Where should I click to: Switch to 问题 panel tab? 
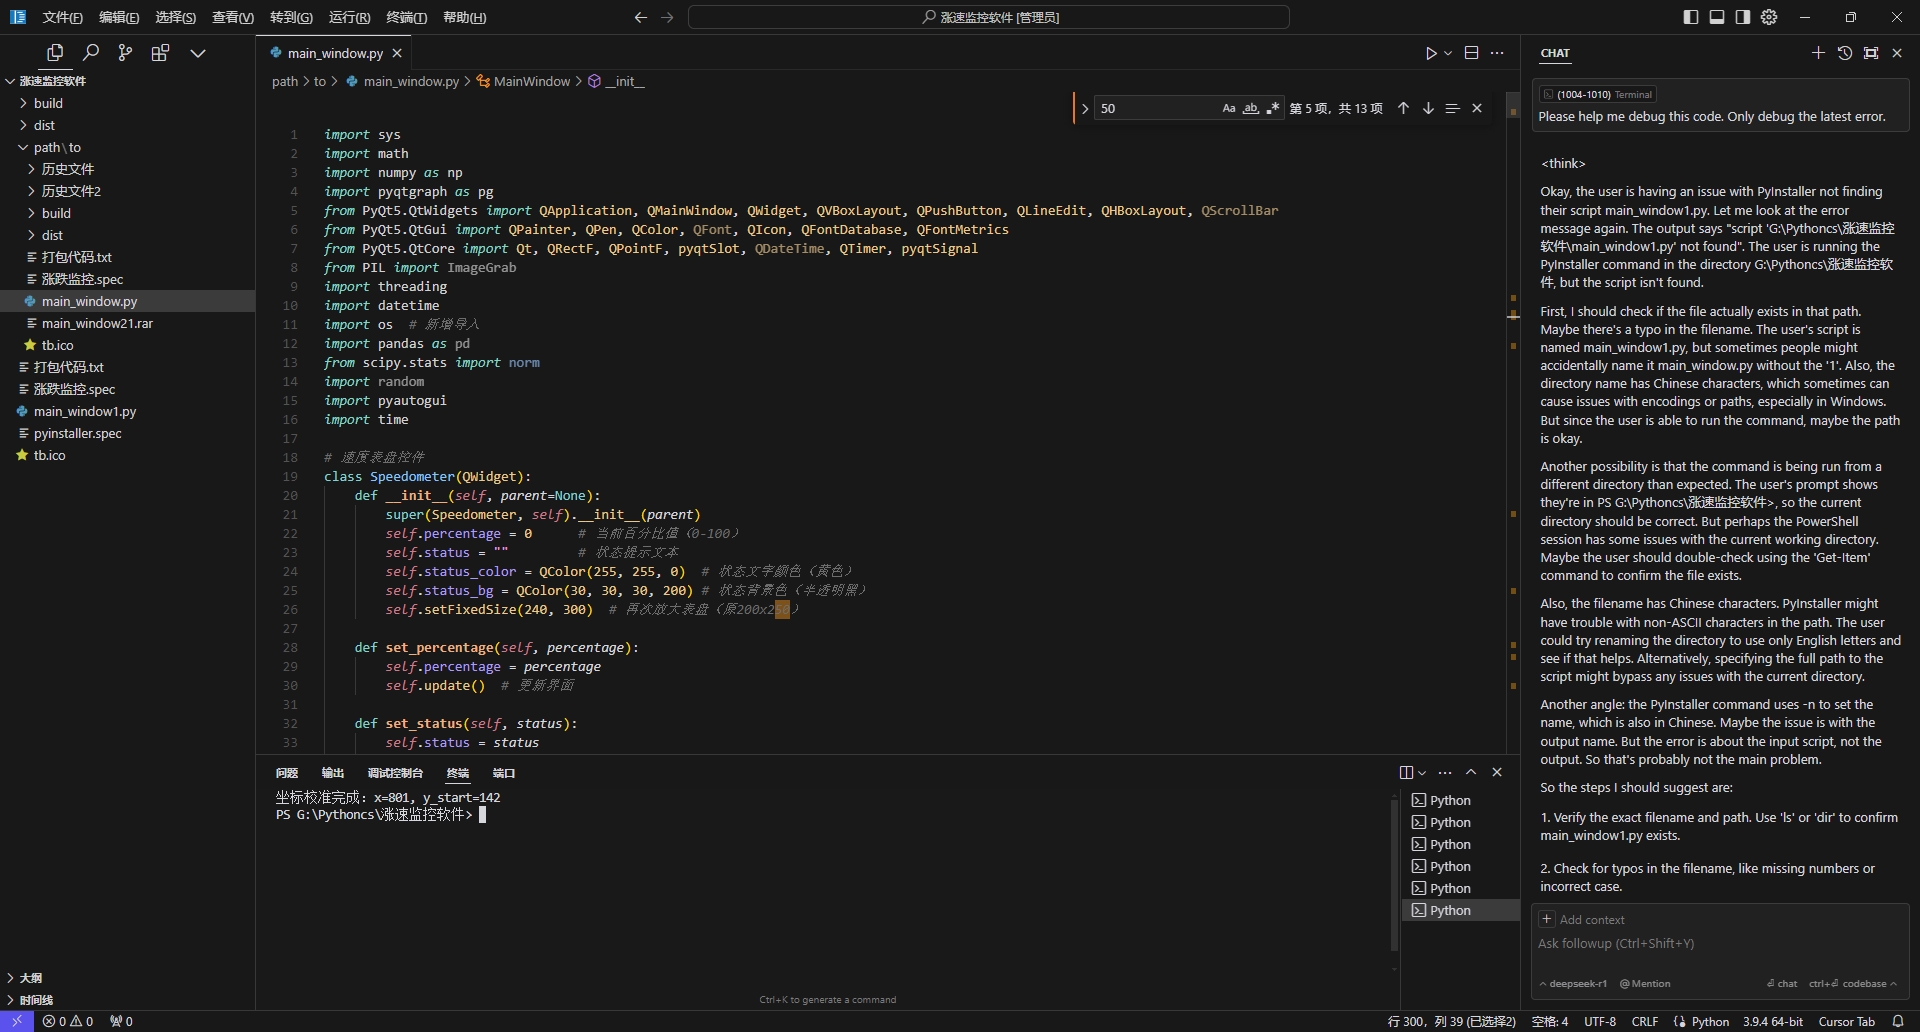tap(287, 773)
